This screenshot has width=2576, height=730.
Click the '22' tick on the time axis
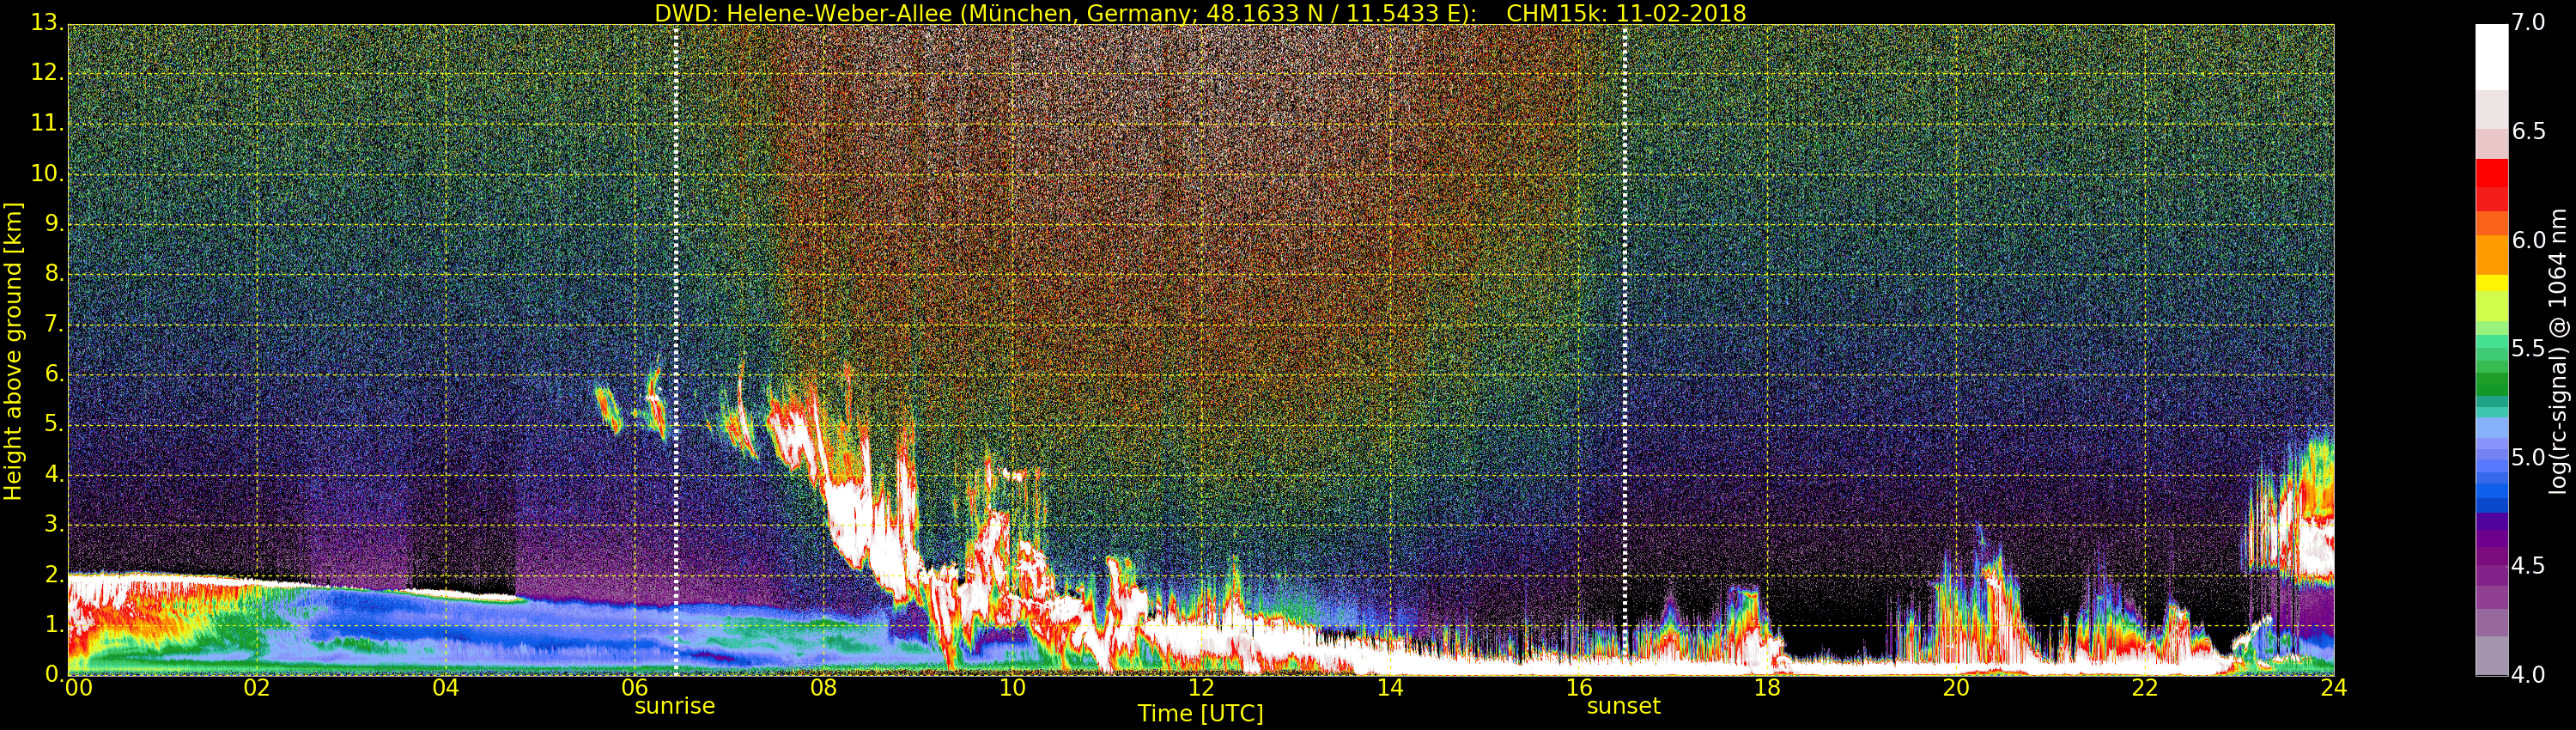pos(2145,688)
